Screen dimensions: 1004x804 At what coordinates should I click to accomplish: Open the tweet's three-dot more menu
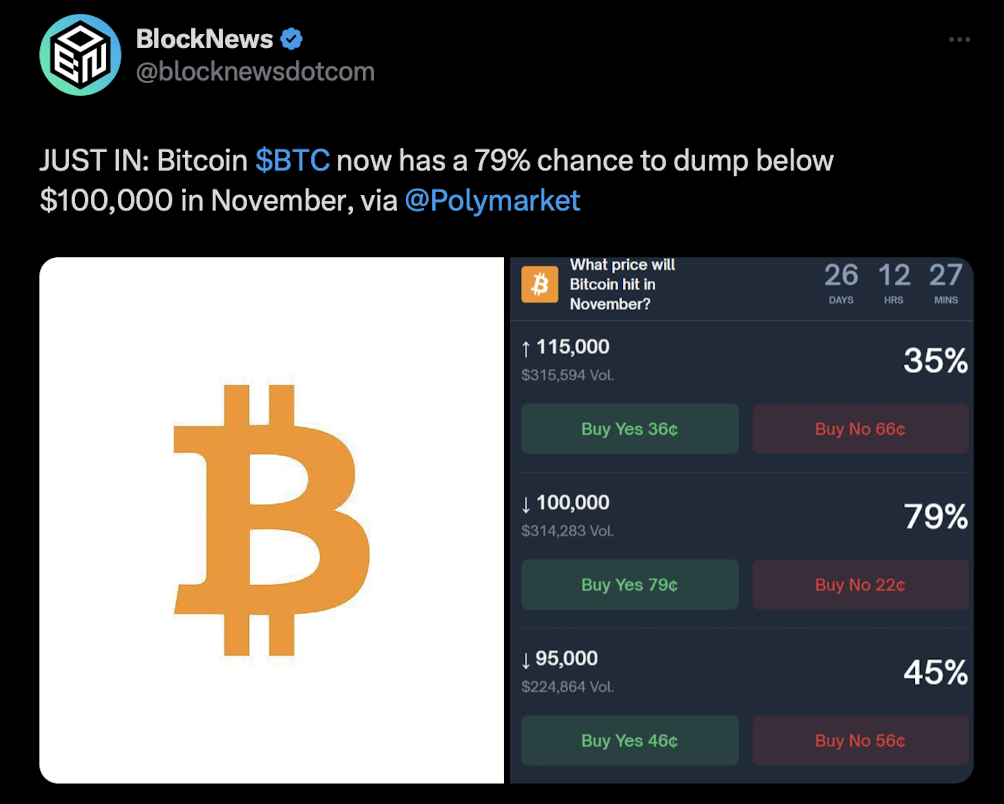click(959, 39)
